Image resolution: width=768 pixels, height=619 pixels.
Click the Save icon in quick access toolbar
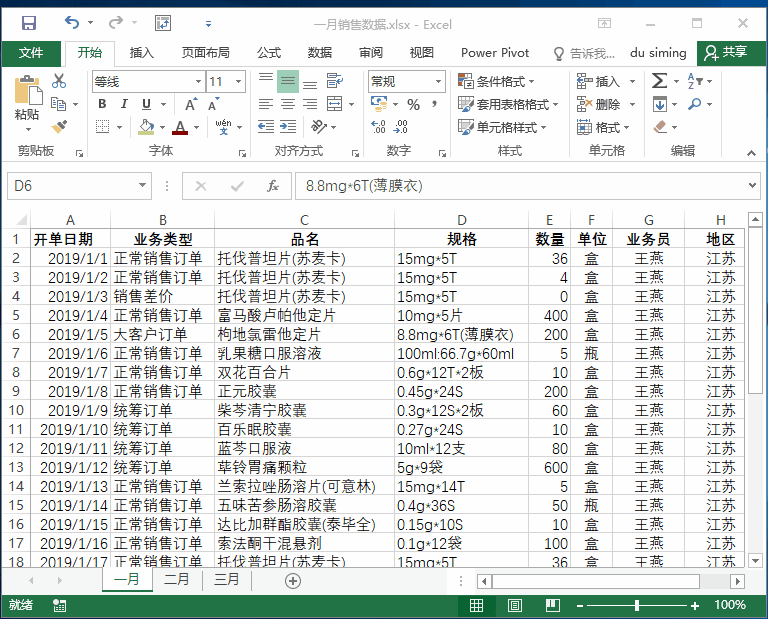[29, 23]
